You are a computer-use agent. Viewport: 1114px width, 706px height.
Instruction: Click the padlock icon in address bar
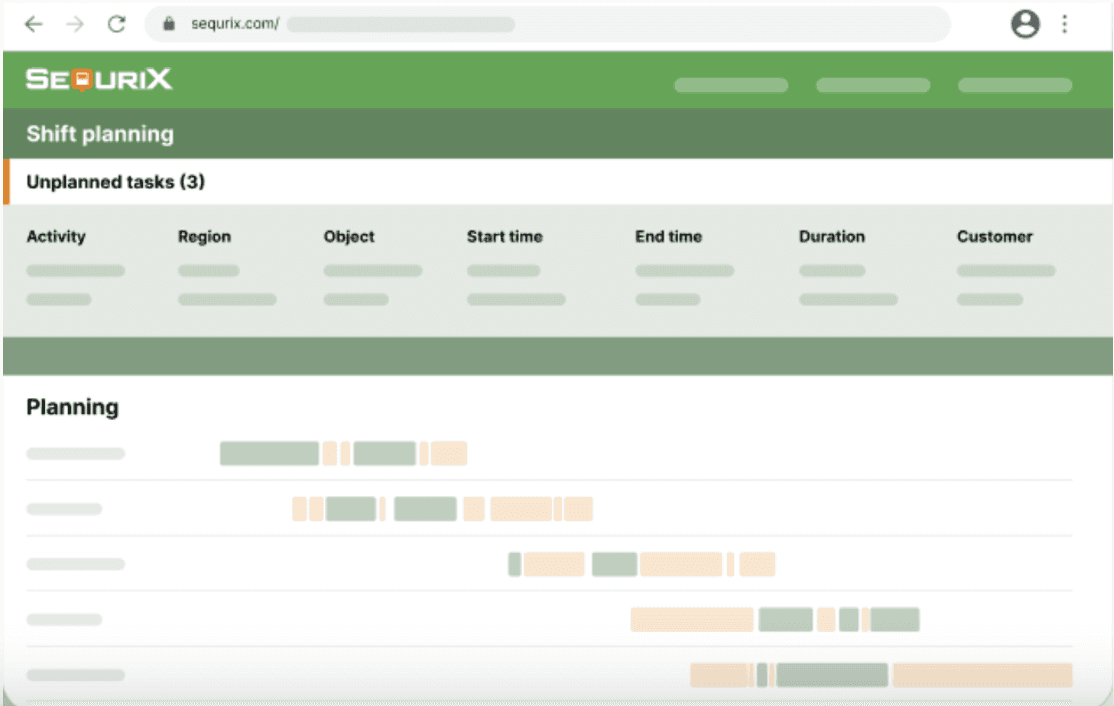(168, 23)
